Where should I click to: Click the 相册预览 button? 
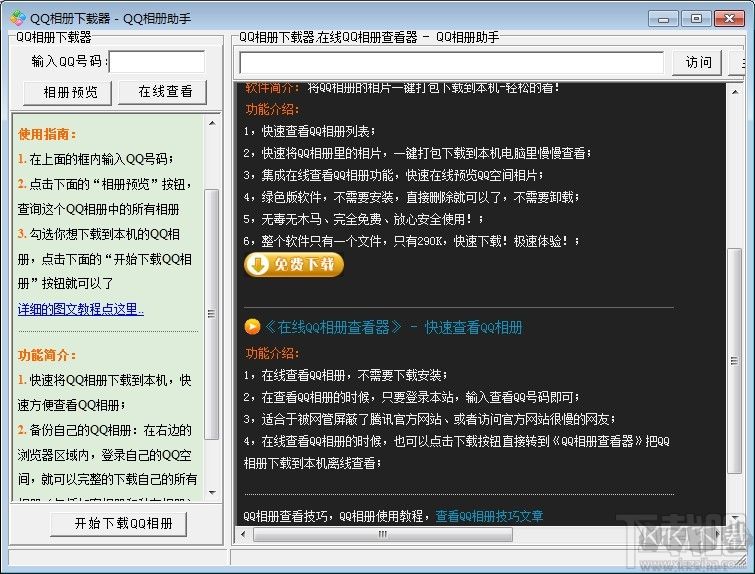point(67,92)
